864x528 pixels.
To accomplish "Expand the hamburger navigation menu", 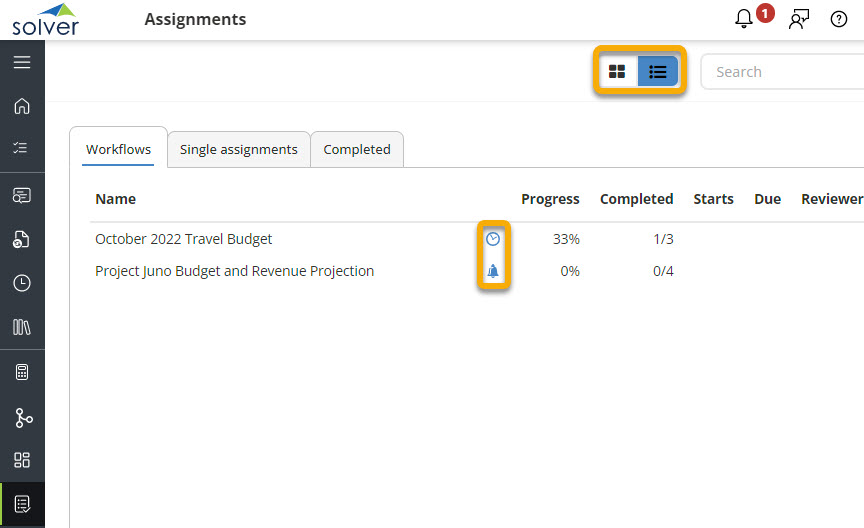I will [22, 62].
